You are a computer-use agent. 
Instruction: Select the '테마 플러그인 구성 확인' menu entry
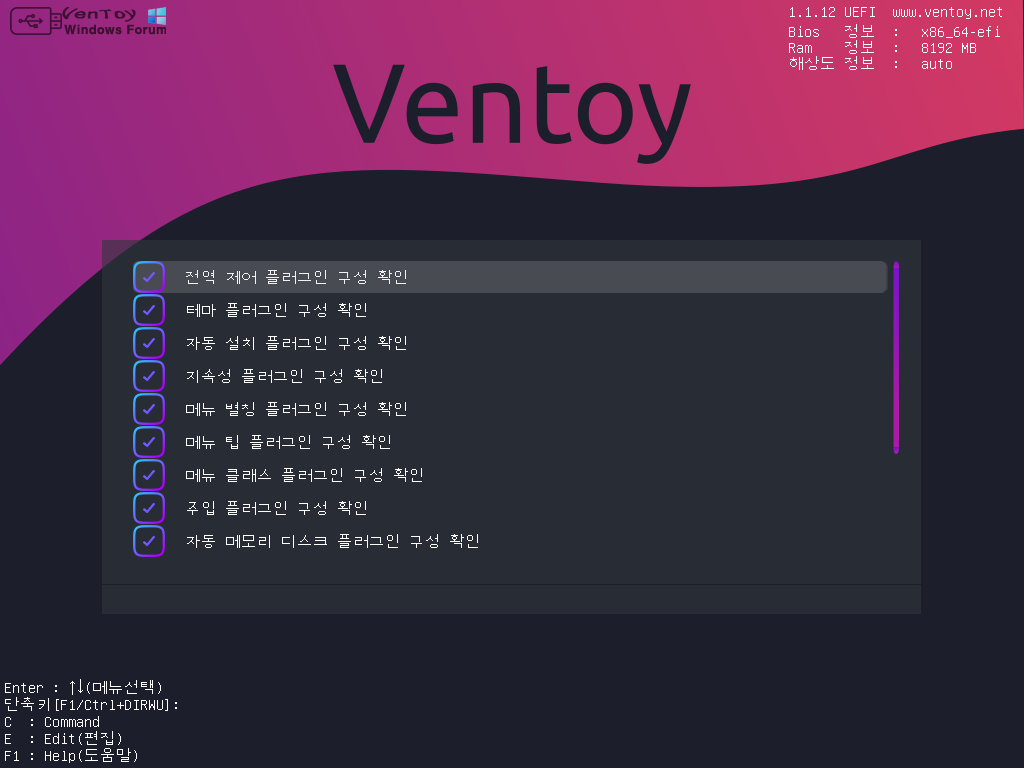pyautogui.click(x=510, y=310)
